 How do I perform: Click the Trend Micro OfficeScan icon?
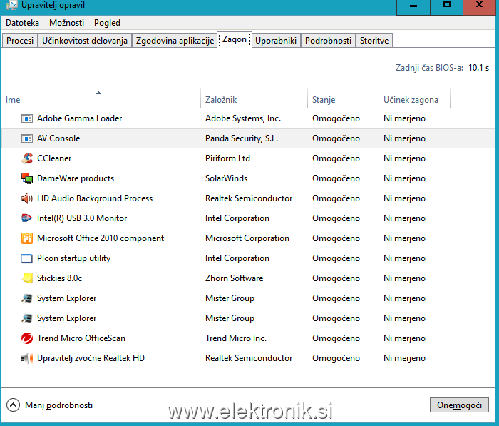(x=27, y=338)
